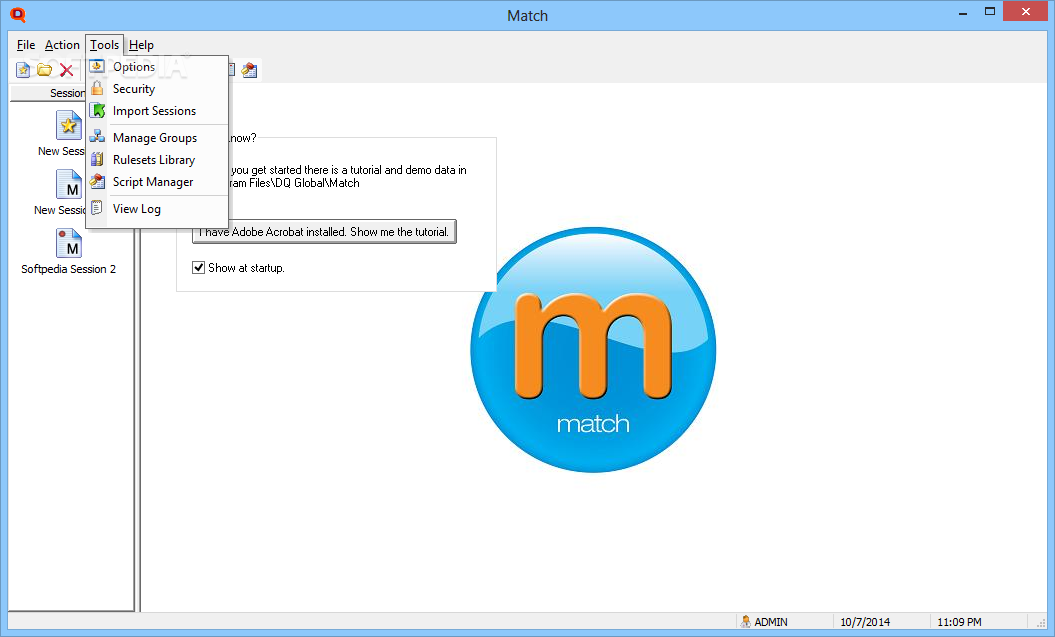
Task: Click the status bar resize grip
Action: [x=1042, y=623]
